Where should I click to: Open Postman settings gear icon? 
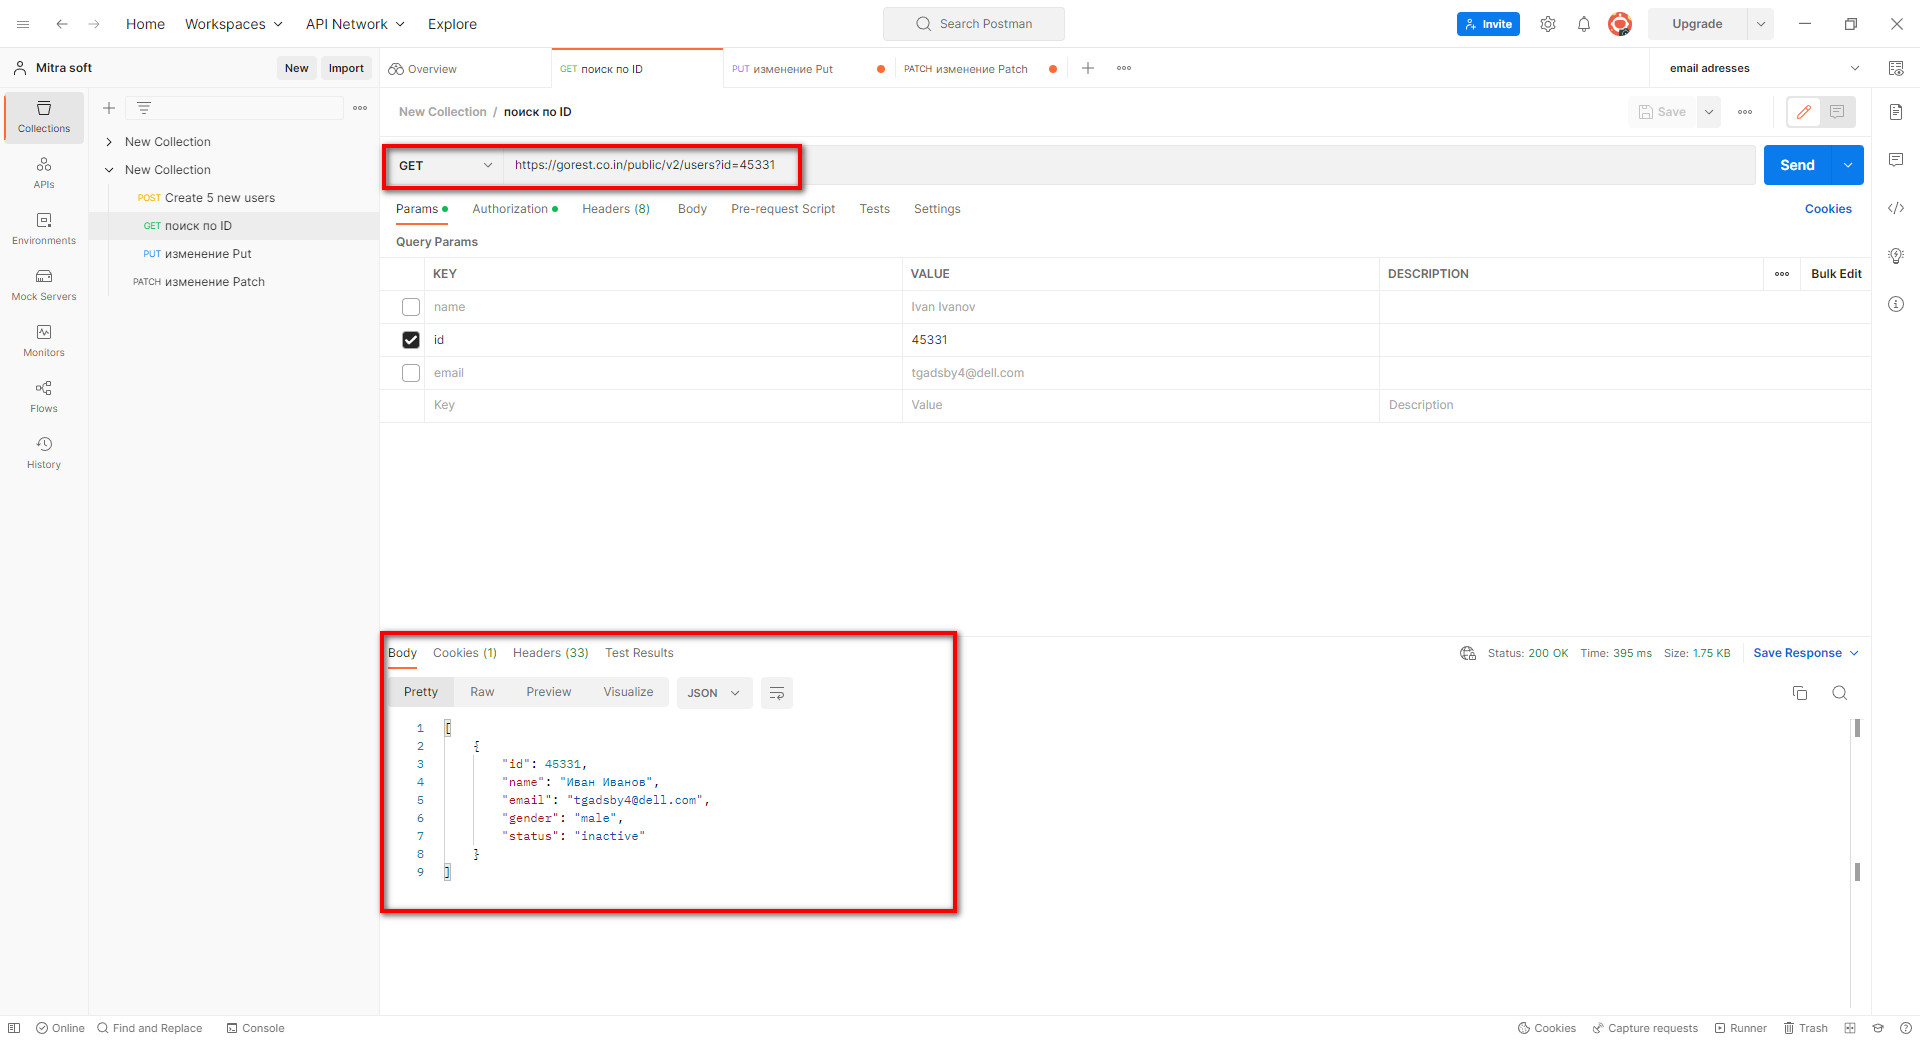(1548, 24)
